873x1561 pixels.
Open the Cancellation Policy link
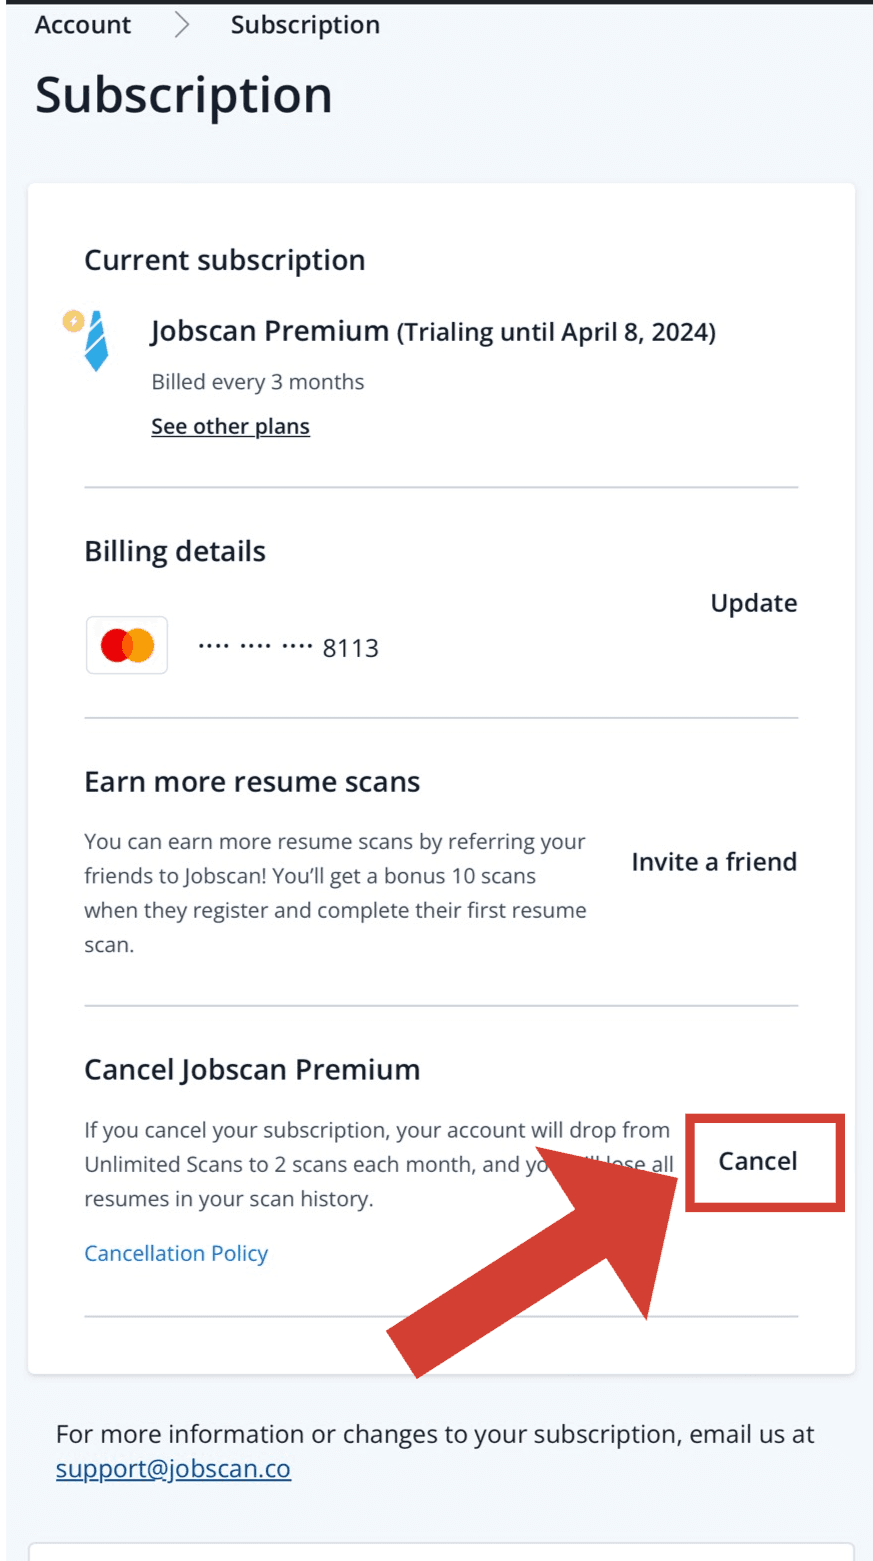pos(176,1253)
